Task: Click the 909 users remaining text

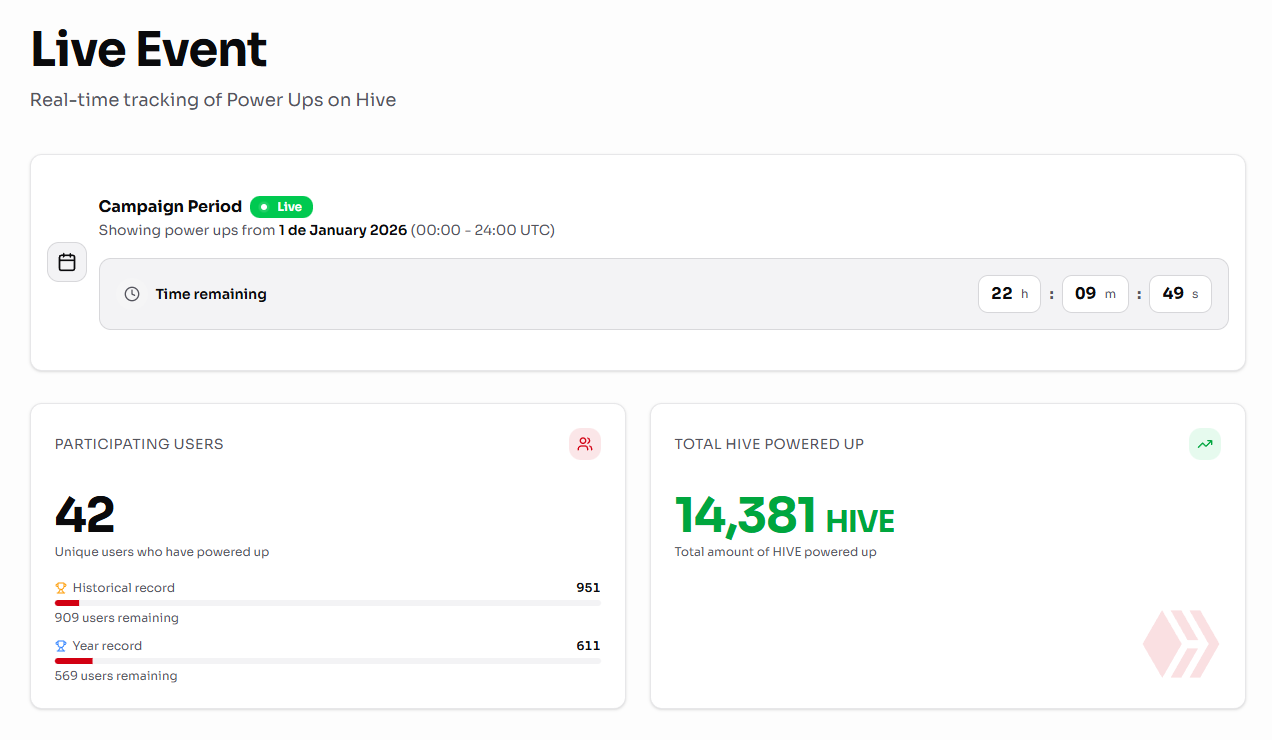Action: click(x=116, y=618)
